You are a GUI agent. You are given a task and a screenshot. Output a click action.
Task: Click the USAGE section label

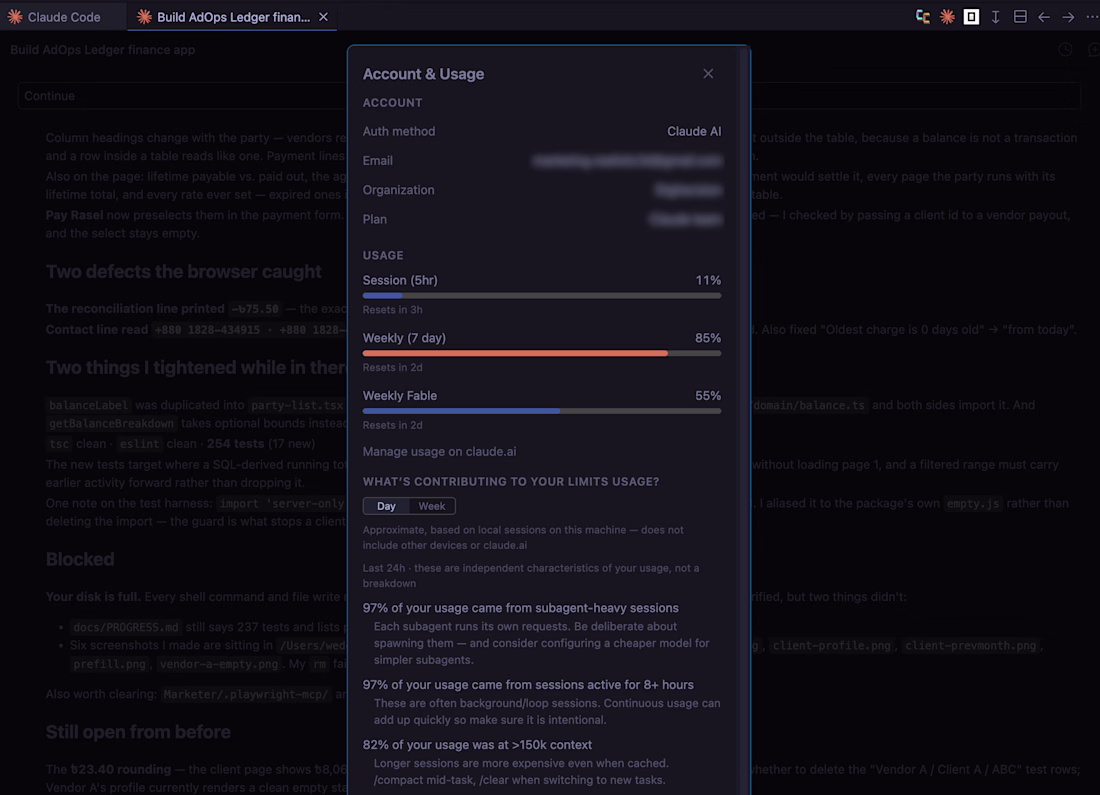pyautogui.click(x=383, y=255)
